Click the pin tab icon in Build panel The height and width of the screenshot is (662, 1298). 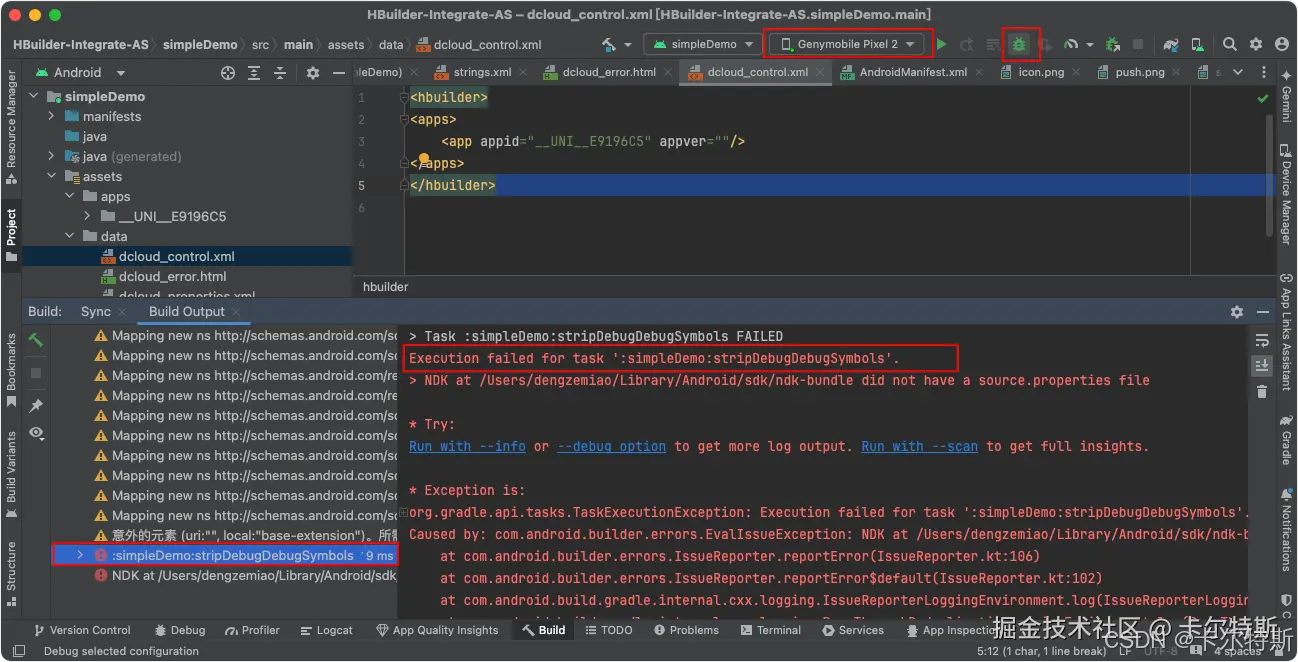point(36,405)
